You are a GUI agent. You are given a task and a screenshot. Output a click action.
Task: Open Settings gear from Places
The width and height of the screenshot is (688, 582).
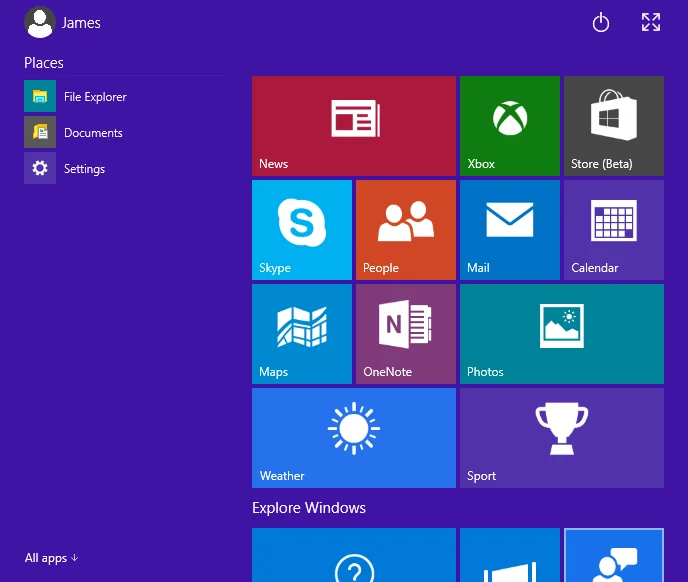[x=64, y=168]
